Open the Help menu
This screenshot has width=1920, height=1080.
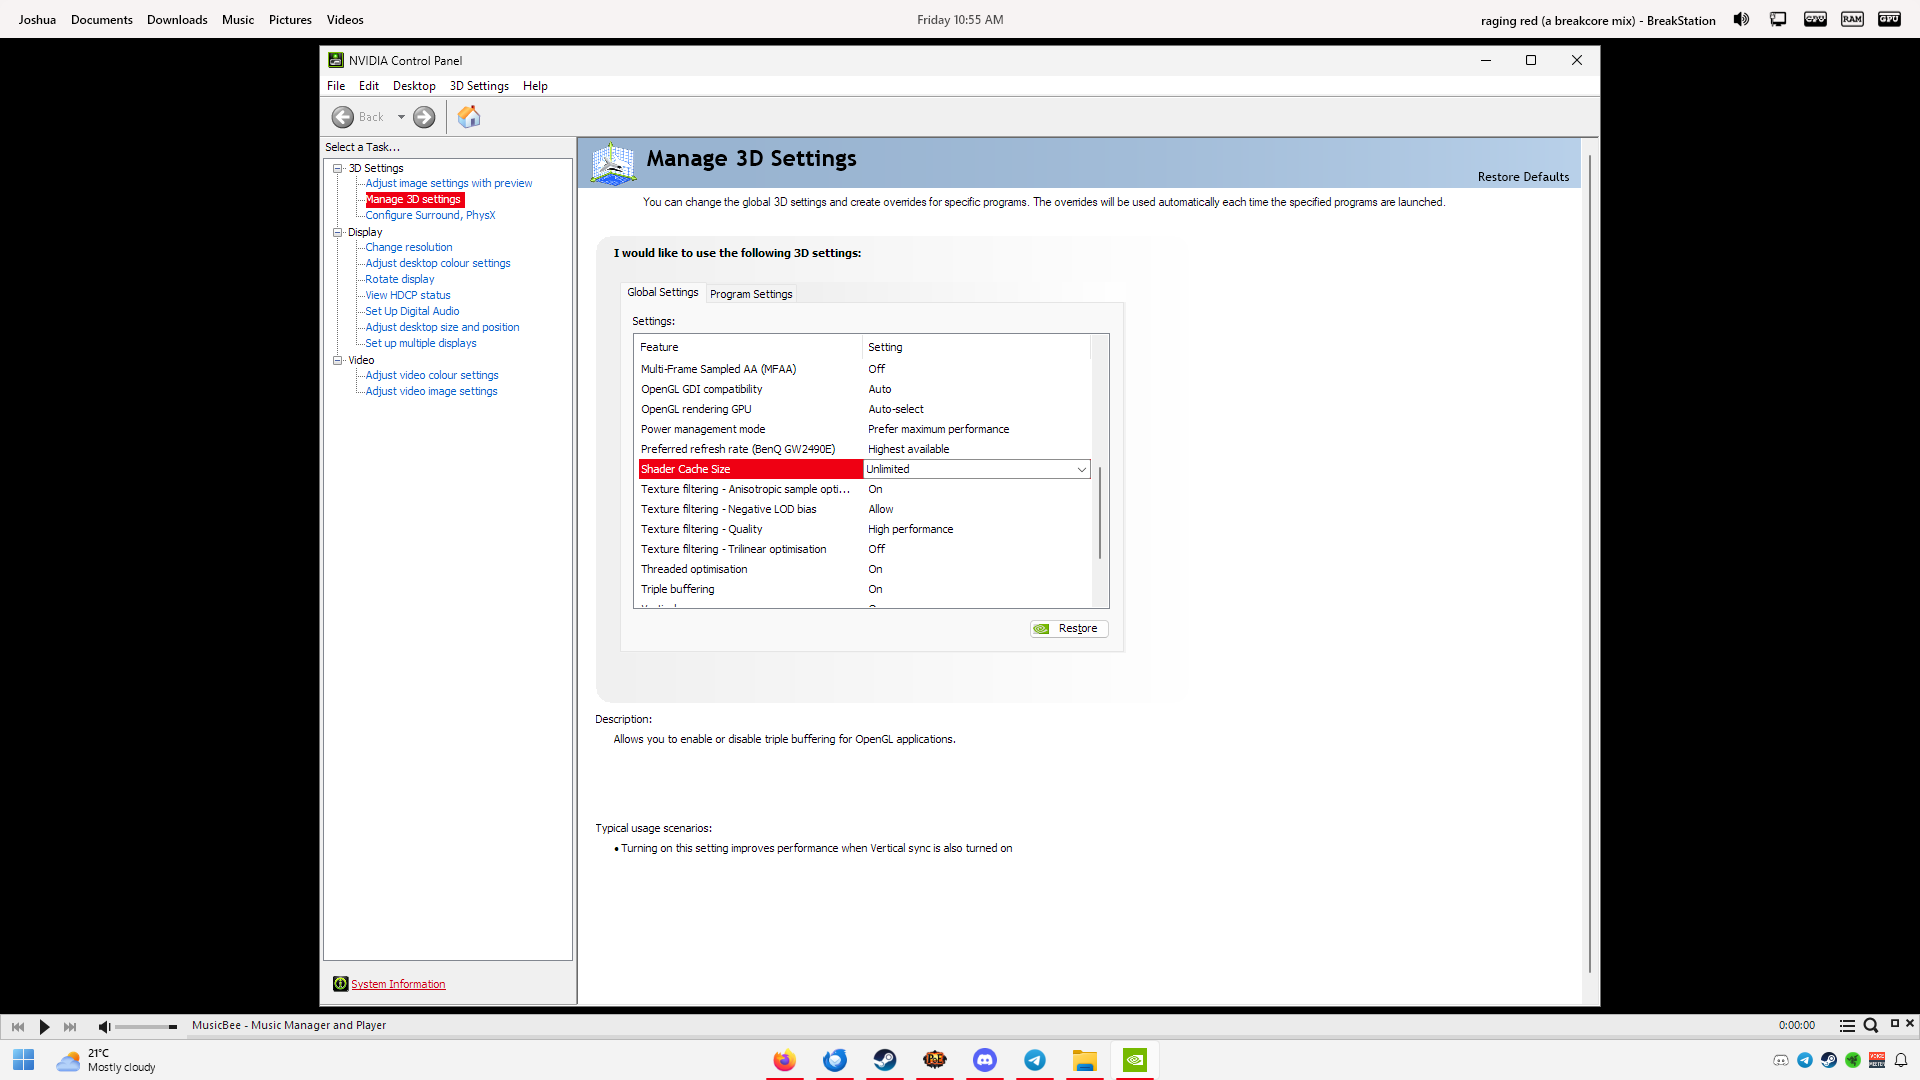535,86
